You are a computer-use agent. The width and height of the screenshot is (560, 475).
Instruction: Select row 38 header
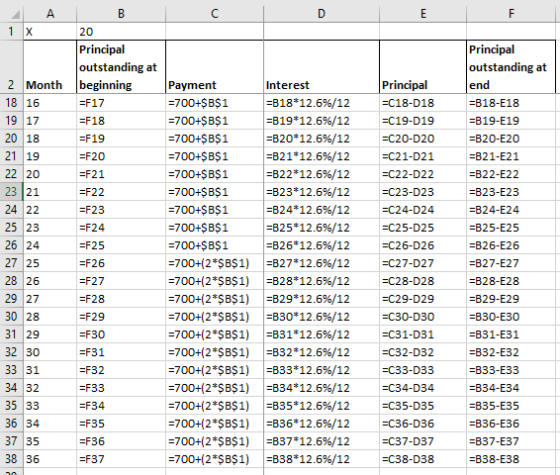point(11,459)
